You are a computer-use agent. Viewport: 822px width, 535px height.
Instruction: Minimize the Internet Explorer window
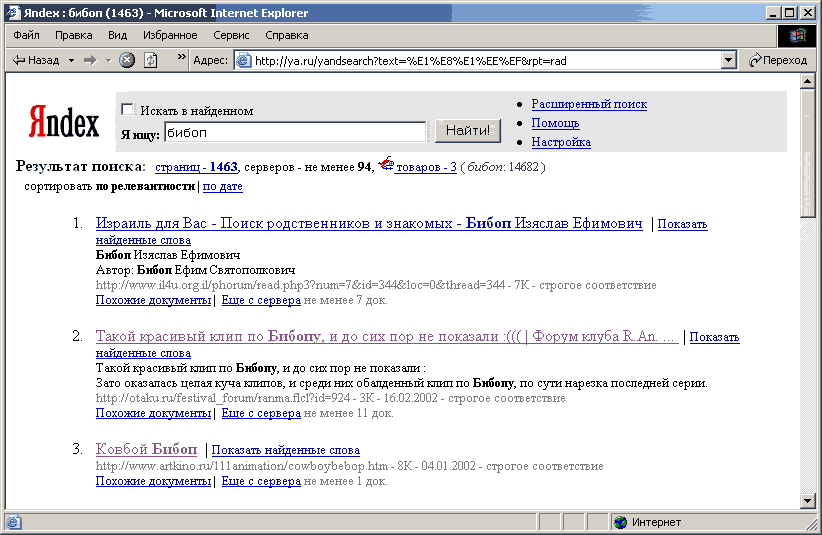tap(773, 13)
